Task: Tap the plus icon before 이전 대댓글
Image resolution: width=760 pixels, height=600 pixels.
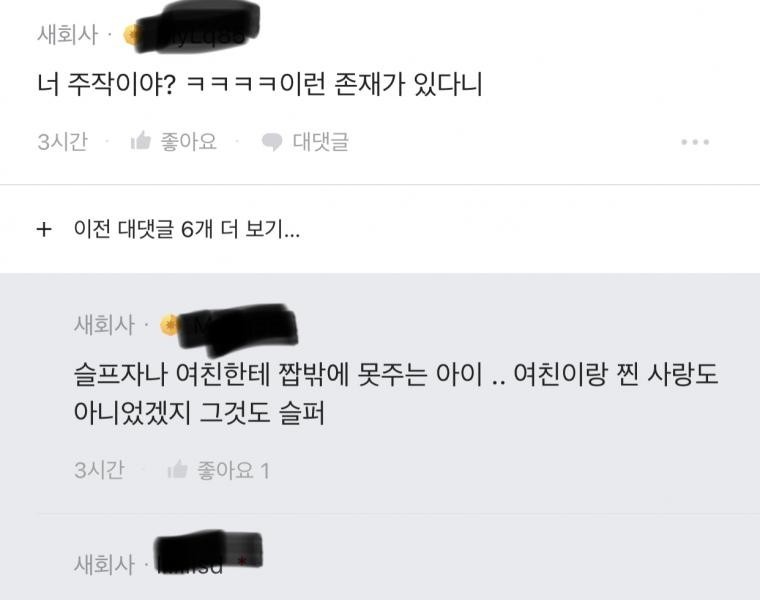Action: pyautogui.click(x=44, y=229)
